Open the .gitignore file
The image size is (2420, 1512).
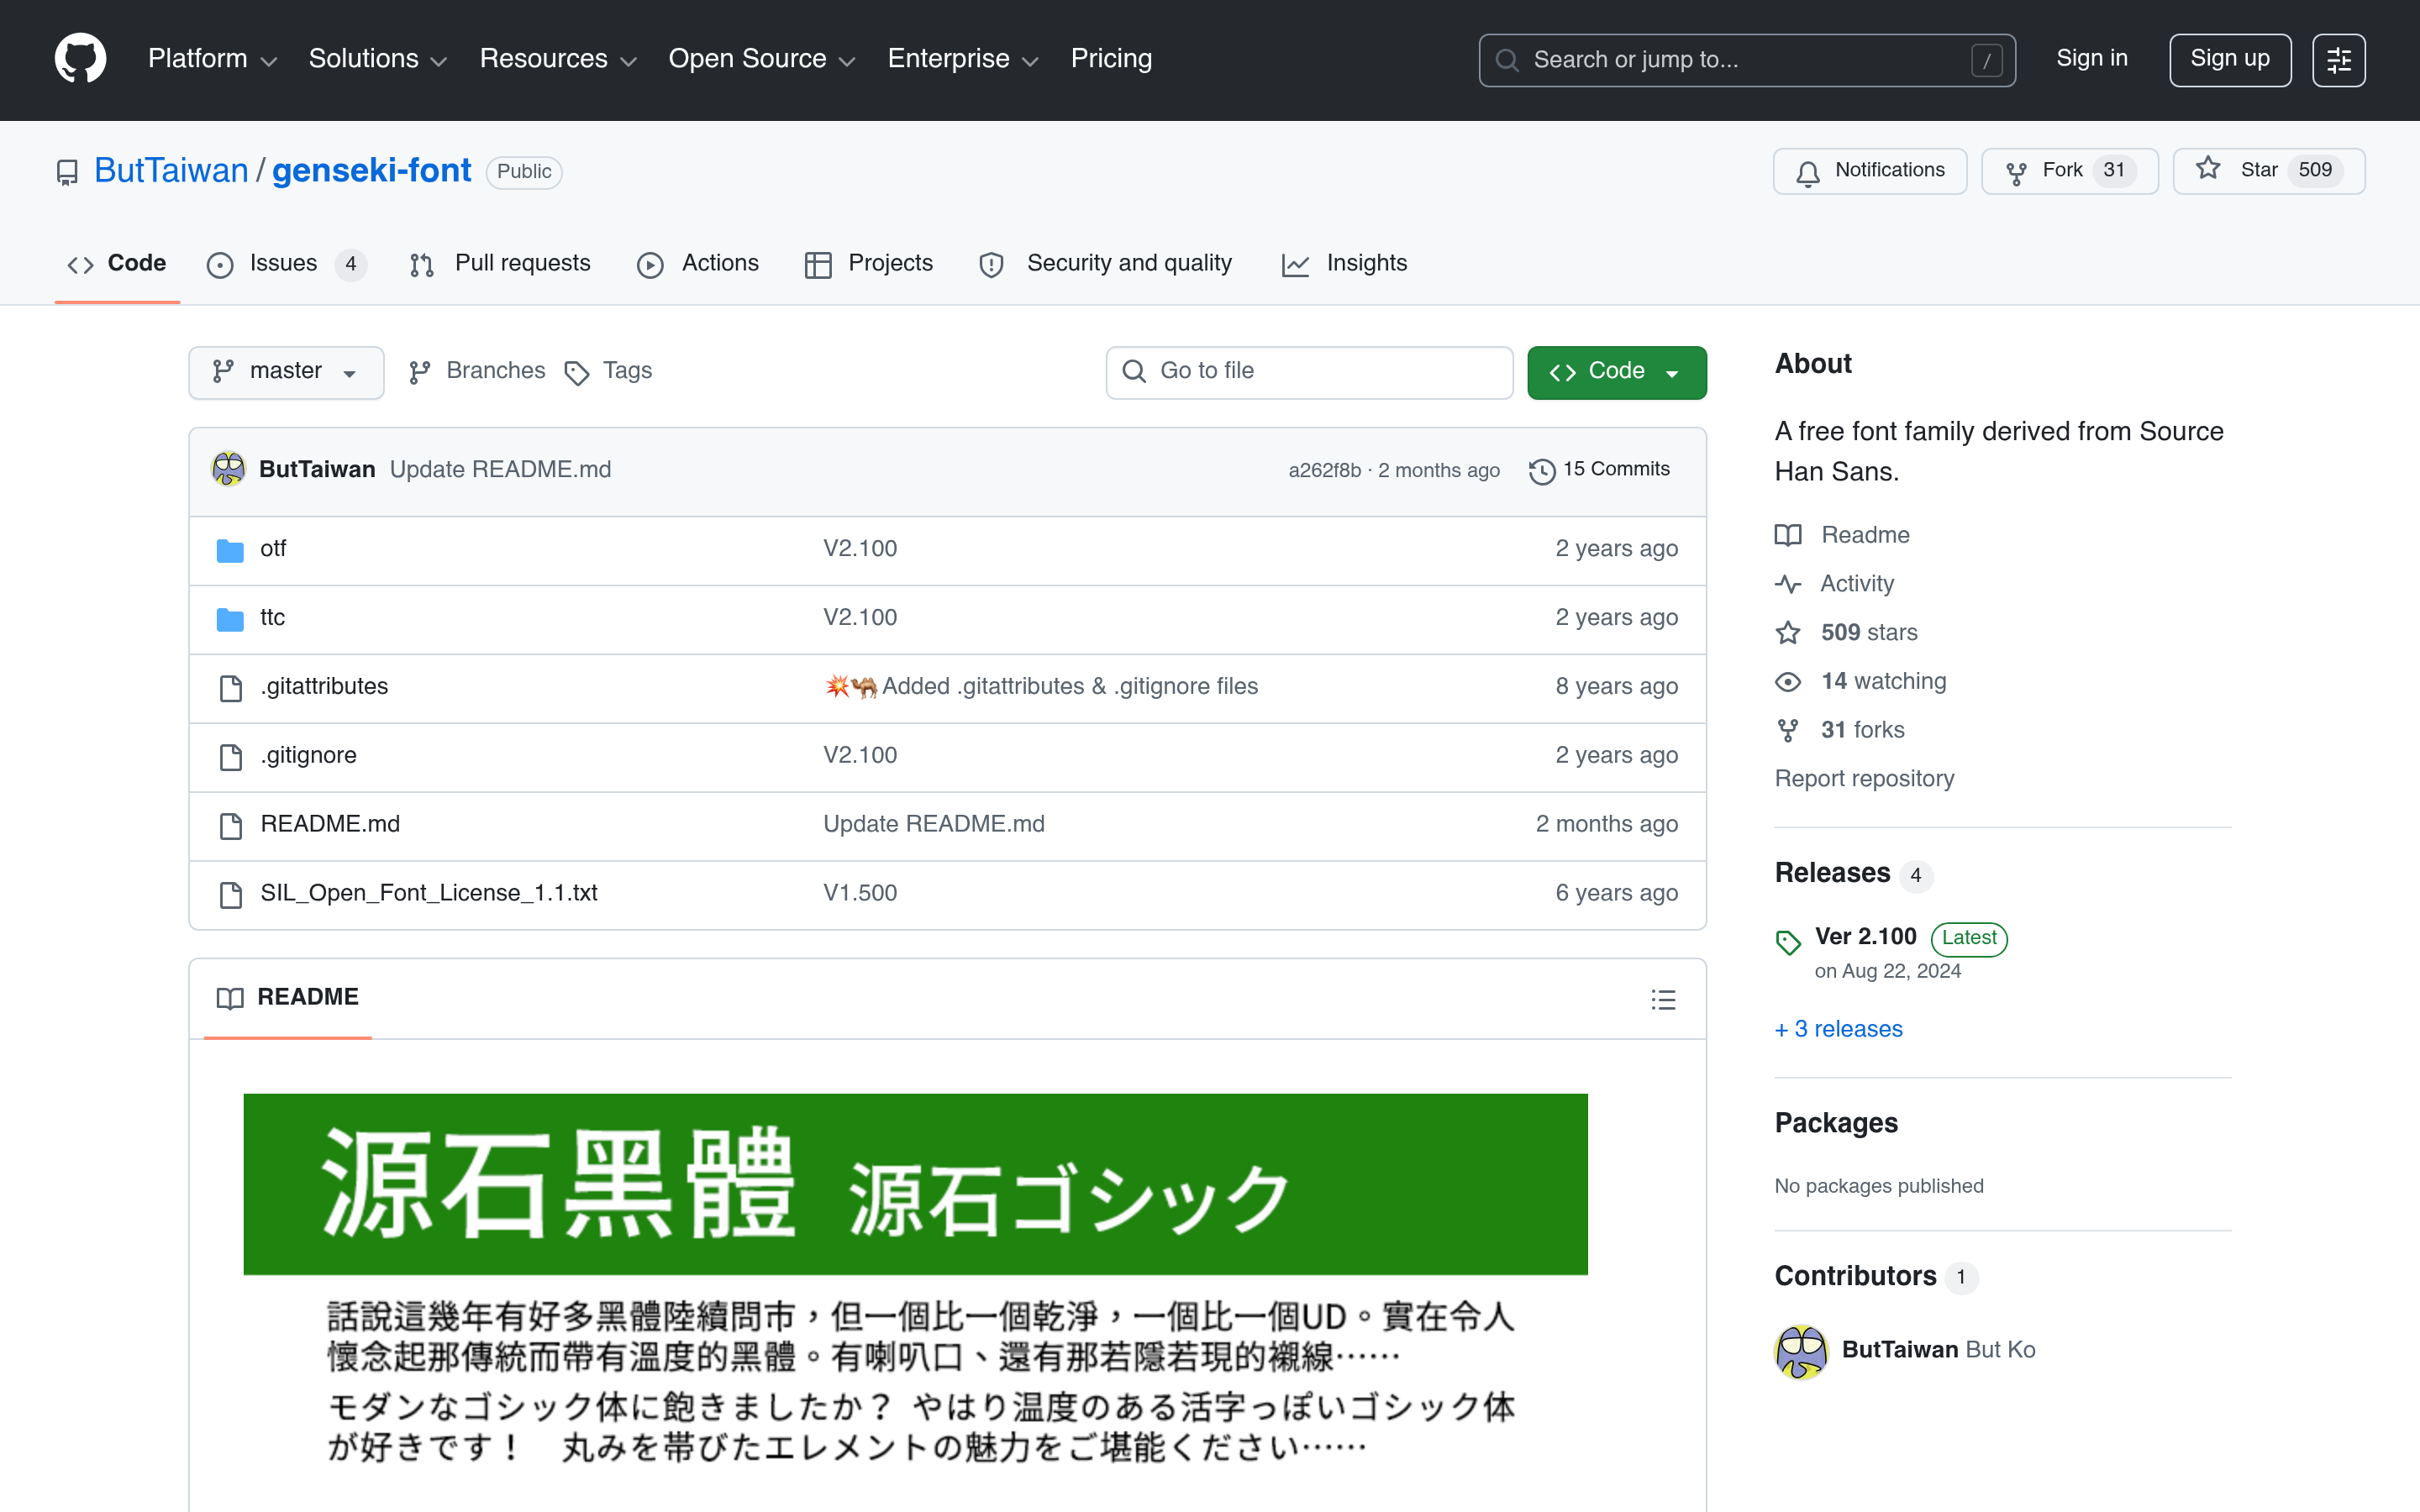click(308, 756)
